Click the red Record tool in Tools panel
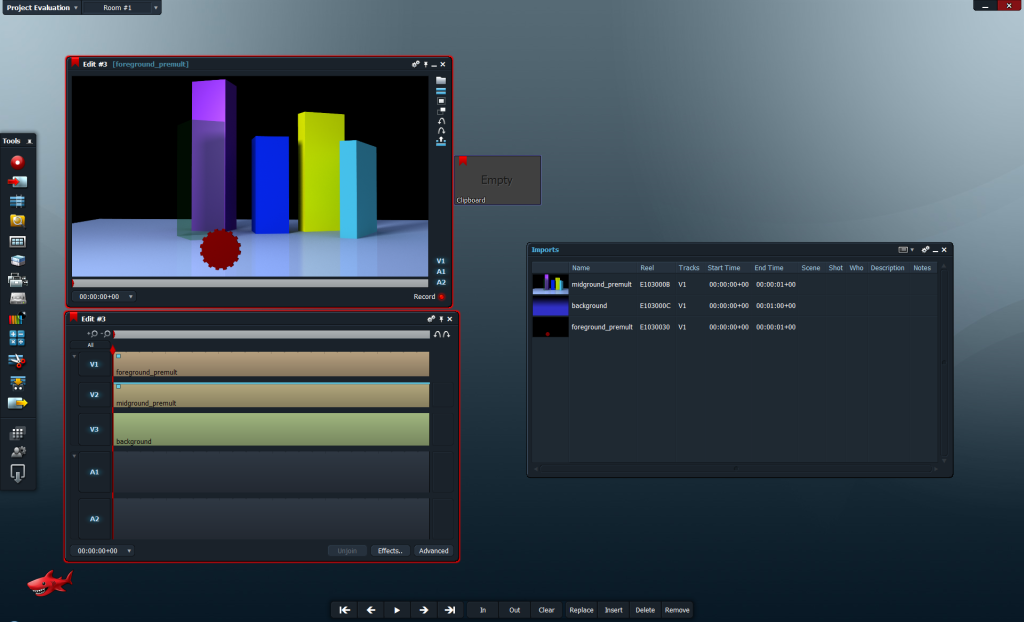The height and width of the screenshot is (622, 1024). click(x=18, y=162)
